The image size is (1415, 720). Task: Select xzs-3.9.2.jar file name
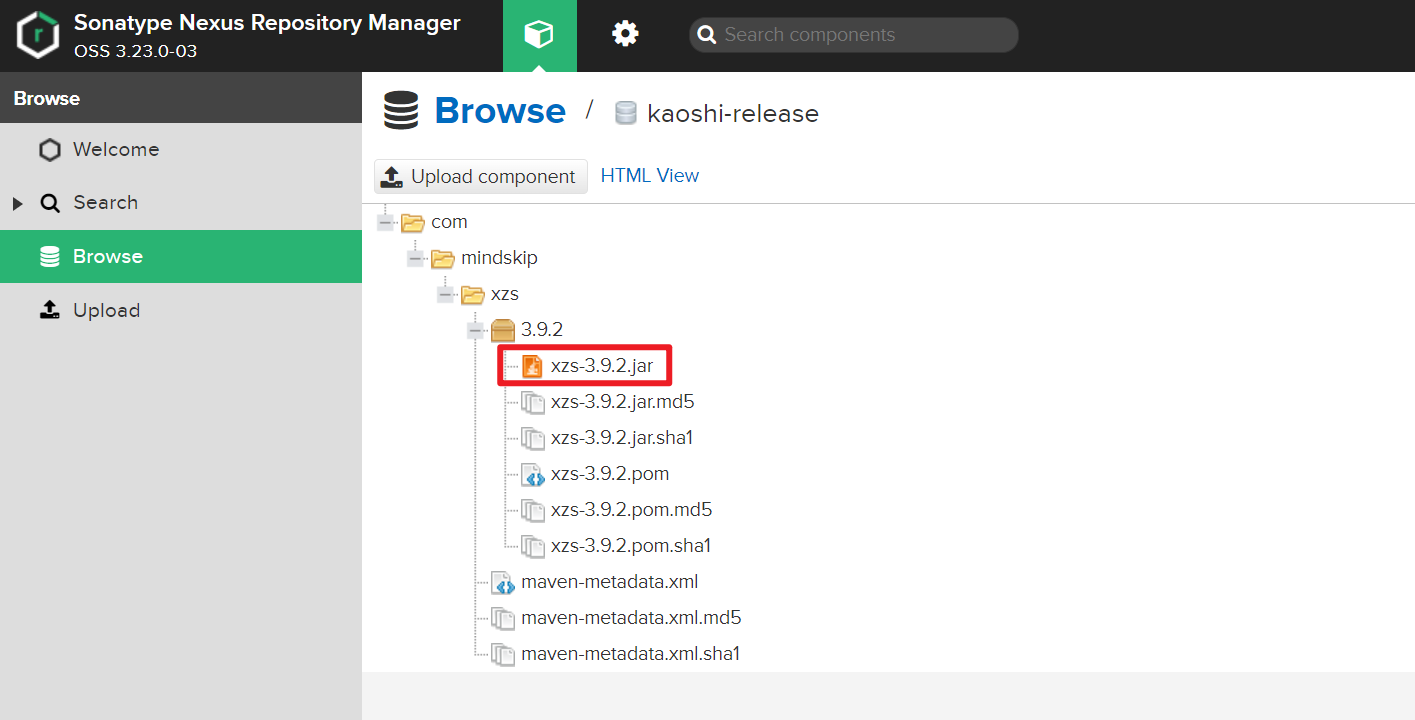coord(602,366)
